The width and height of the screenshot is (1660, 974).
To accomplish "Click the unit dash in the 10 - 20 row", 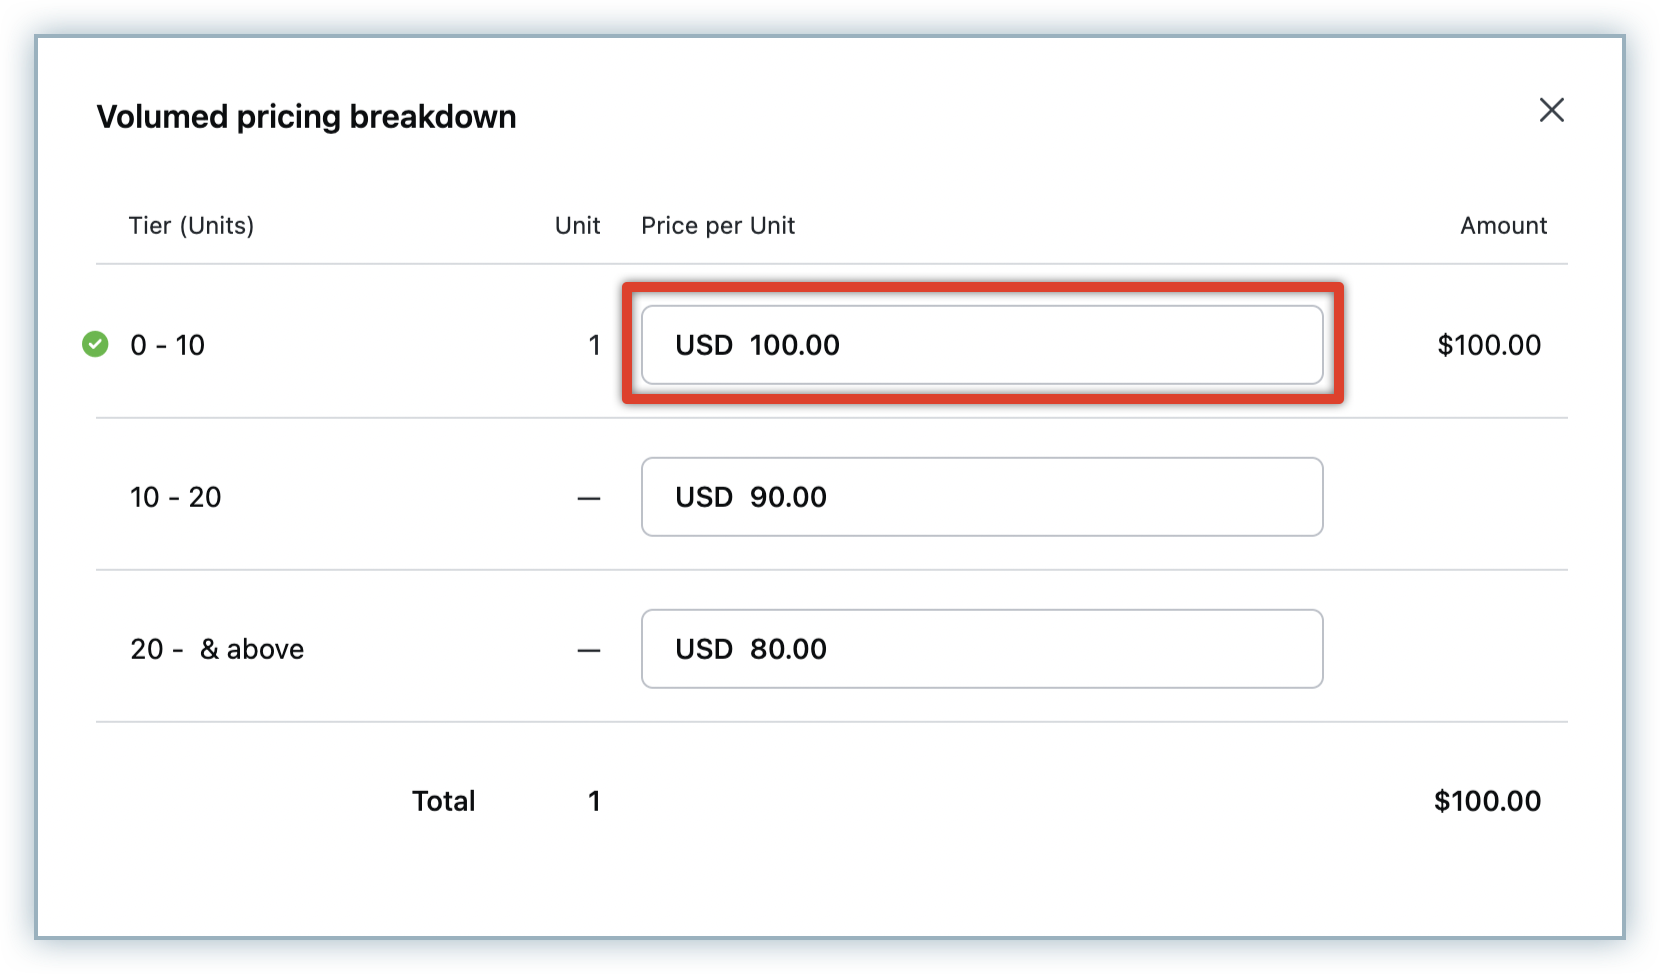I will click(589, 498).
